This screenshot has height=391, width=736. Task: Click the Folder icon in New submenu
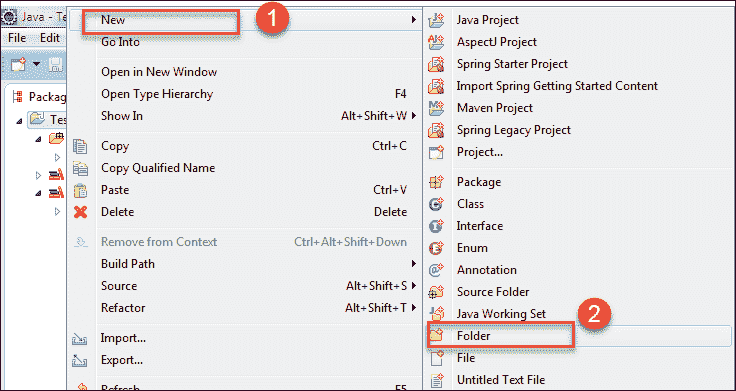[x=437, y=336]
